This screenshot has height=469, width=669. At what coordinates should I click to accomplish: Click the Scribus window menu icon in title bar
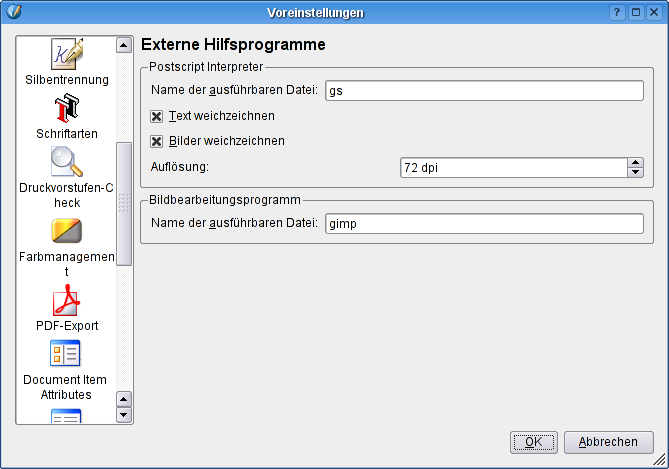pyautogui.click(x=12, y=12)
